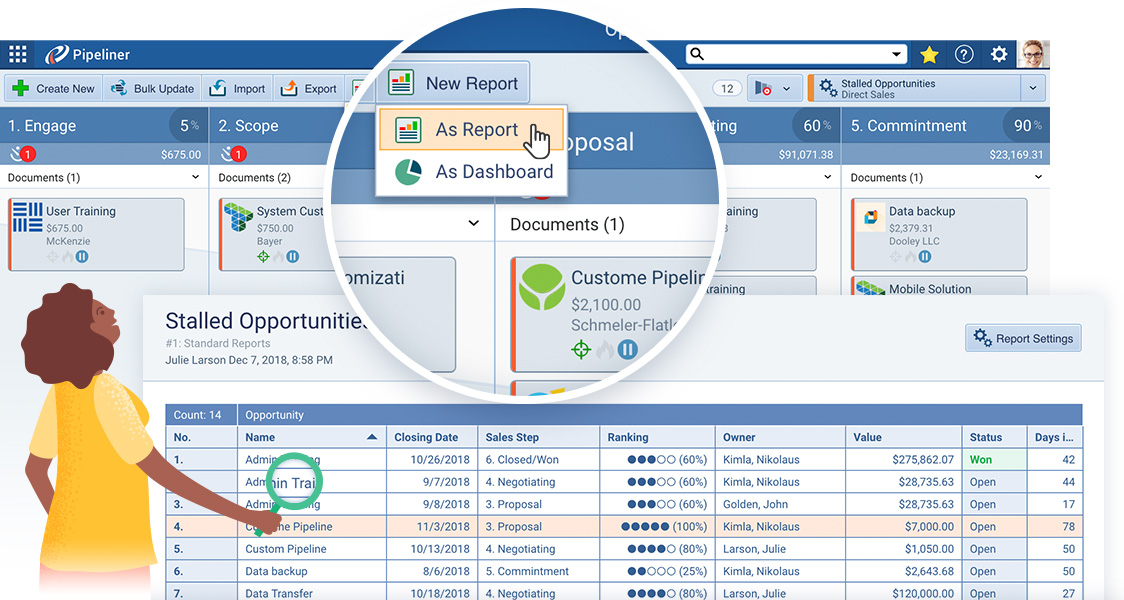1124x600 pixels.
Task: Open the user profile avatar
Action: pyautogui.click(x=1033, y=54)
